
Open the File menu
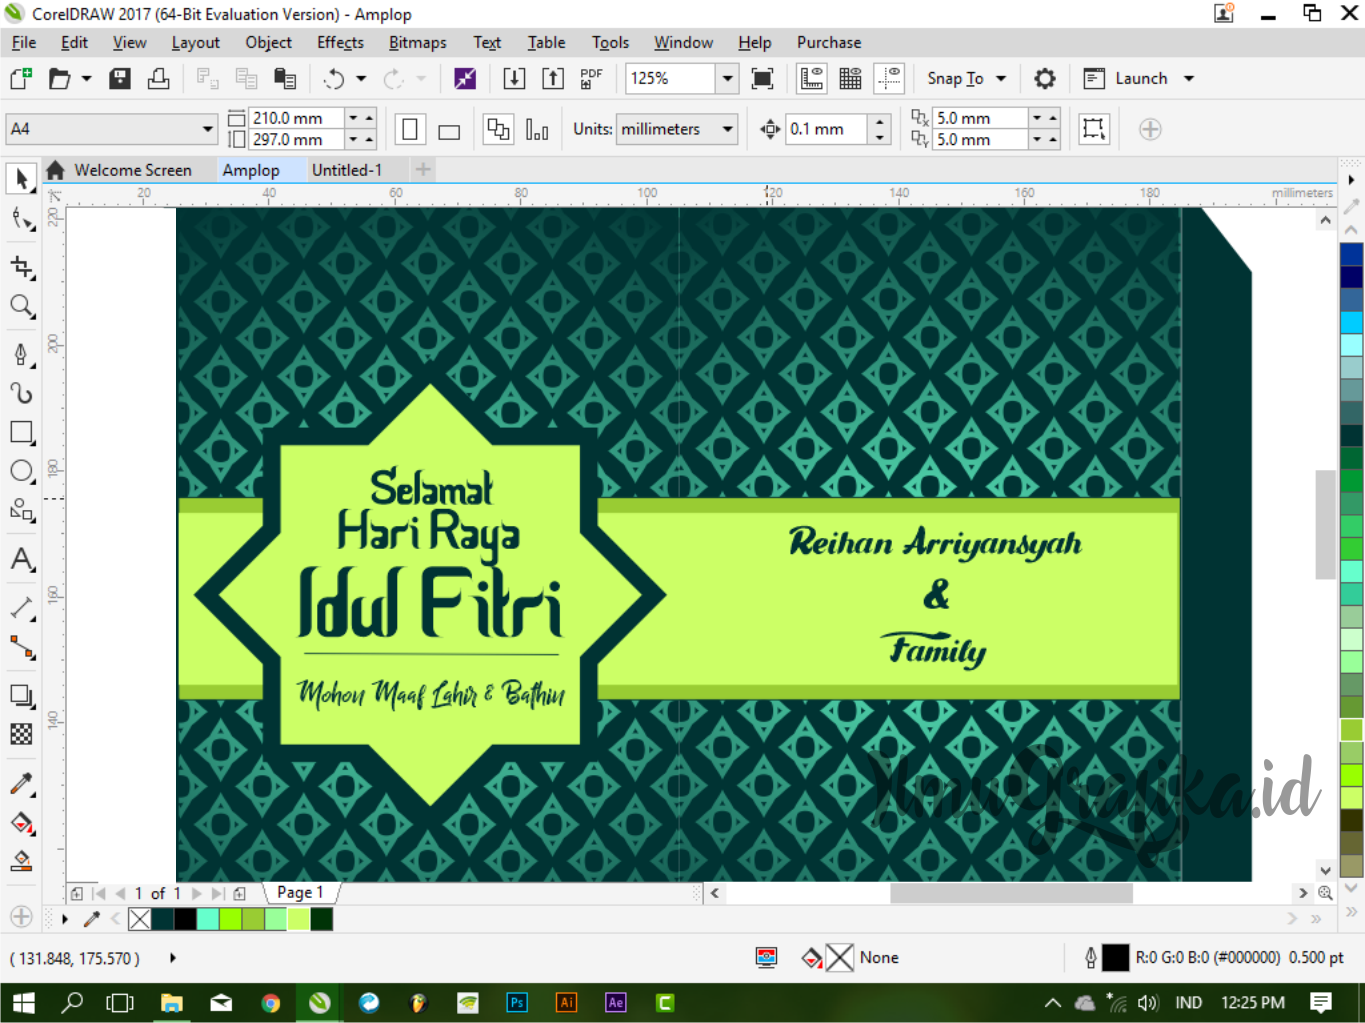[24, 42]
